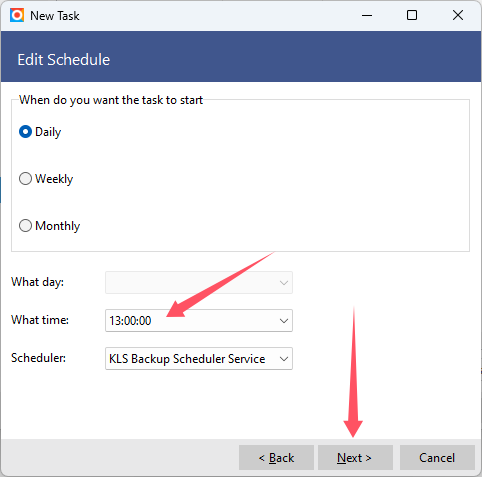This screenshot has height=477, width=482.
Task: Select the Daily schedule option
Action: click(40, 132)
